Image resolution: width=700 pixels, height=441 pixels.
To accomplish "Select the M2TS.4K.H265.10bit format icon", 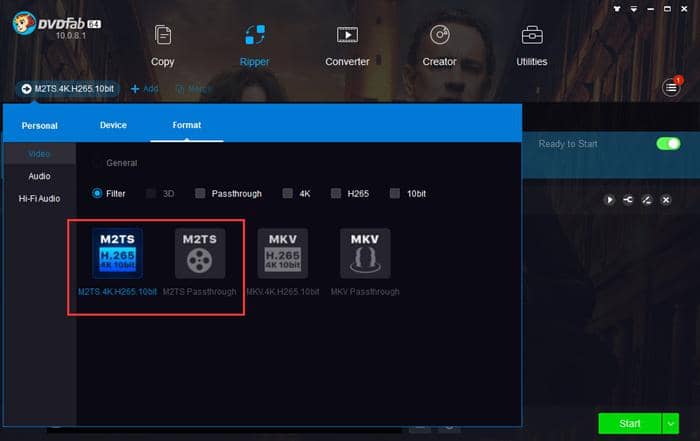I will point(117,253).
